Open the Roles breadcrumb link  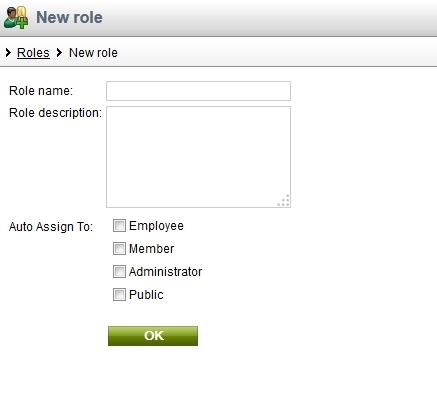pos(33,53)
